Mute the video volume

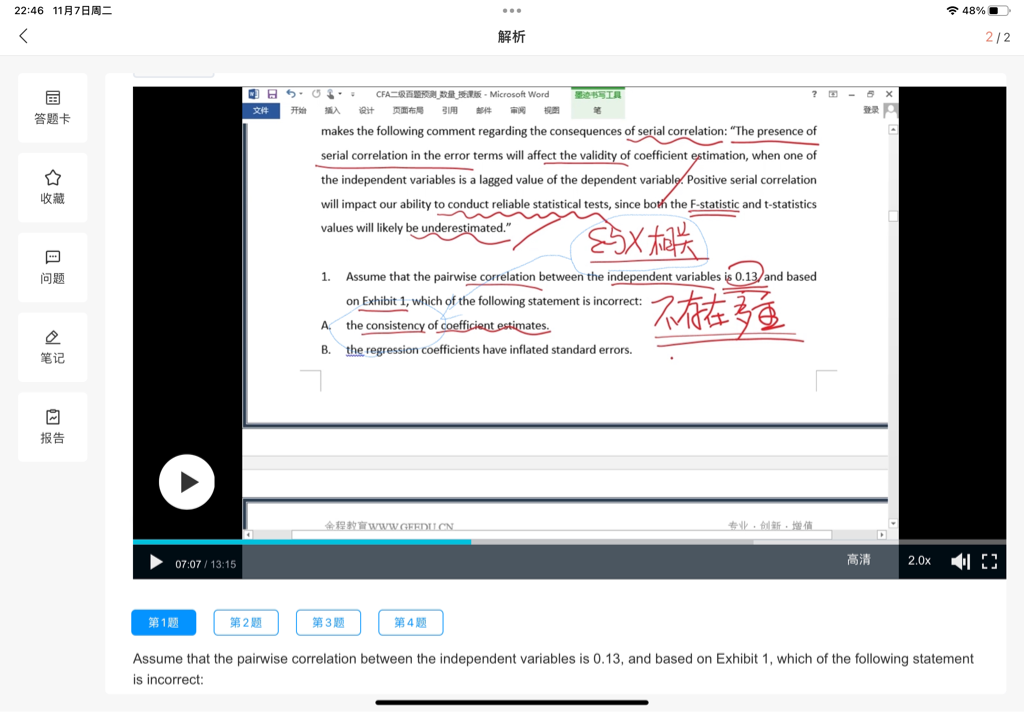tap(960, 562)
